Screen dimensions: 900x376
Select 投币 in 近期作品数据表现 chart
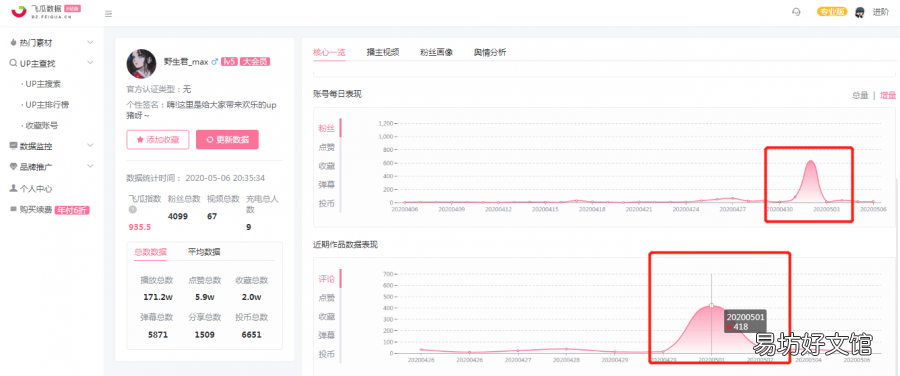(x=327, y=354)
